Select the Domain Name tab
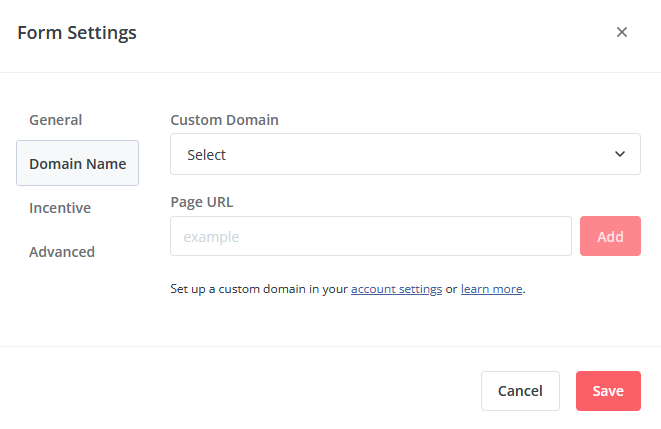 78,164
